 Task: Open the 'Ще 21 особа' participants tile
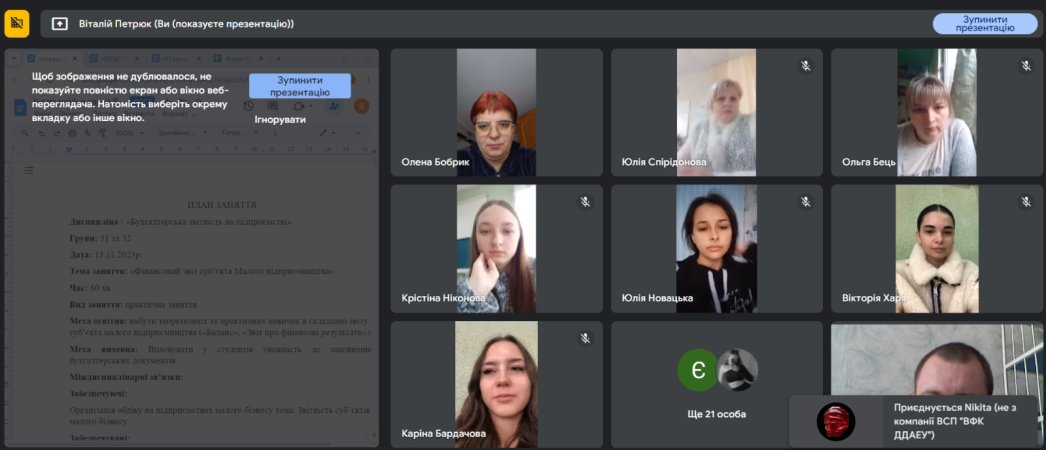[x=716, y=384]
